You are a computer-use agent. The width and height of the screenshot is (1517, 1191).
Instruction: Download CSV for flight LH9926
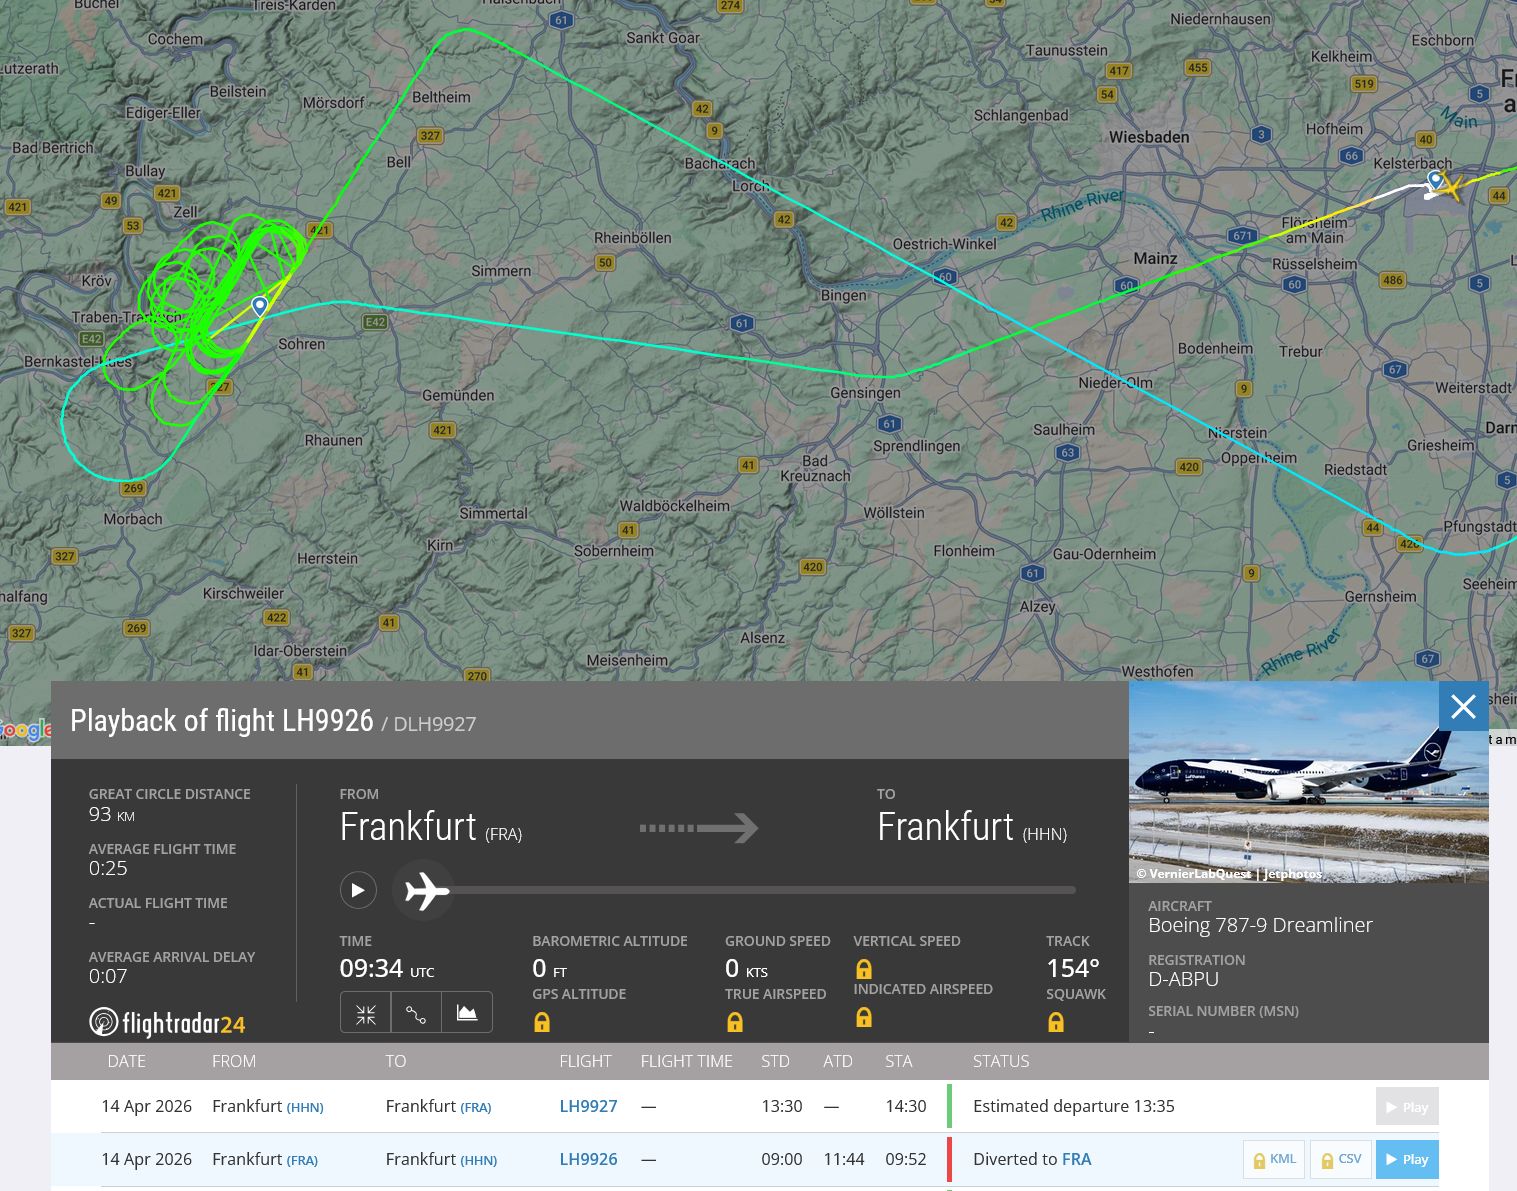pyautogui.click(x=1340, y=1160)
